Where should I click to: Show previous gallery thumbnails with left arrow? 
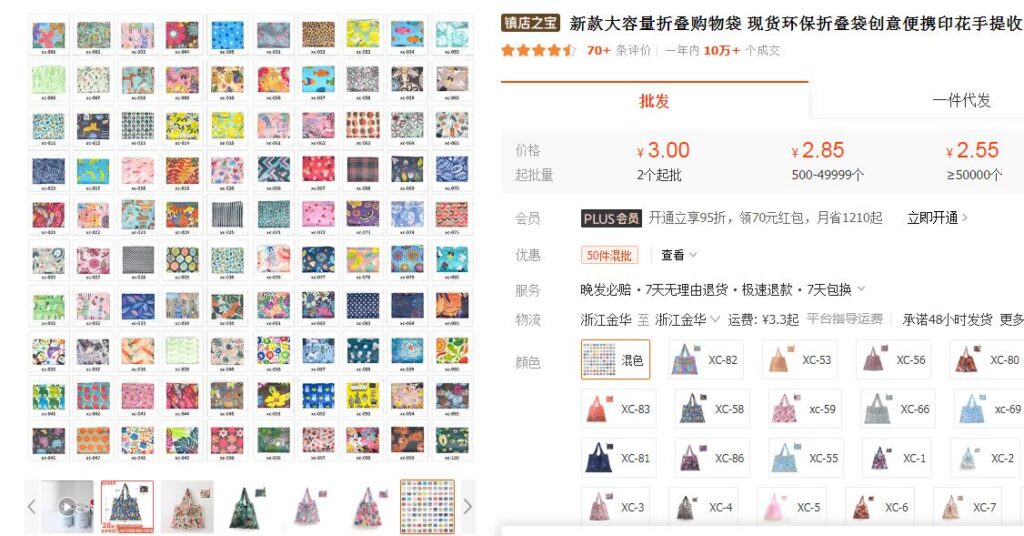[31, 507]
